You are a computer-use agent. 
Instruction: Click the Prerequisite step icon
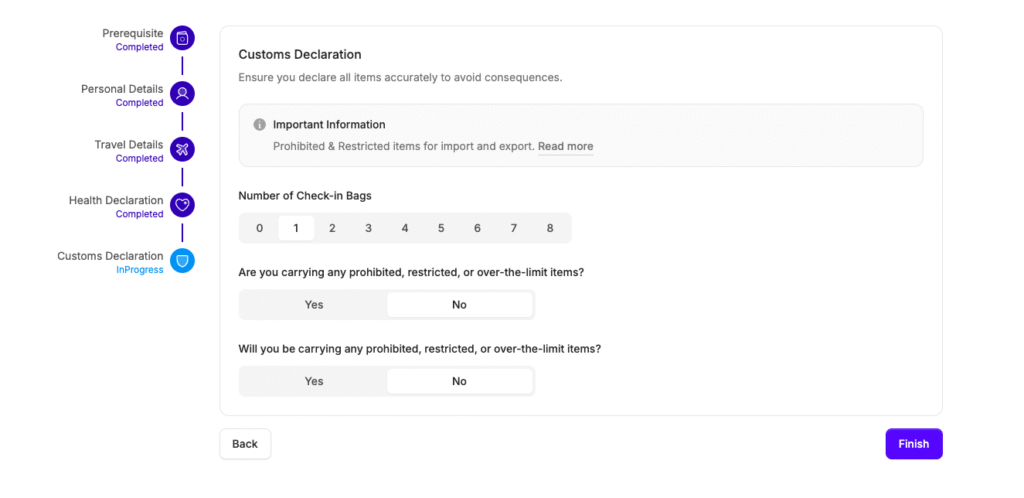[182, 39]
